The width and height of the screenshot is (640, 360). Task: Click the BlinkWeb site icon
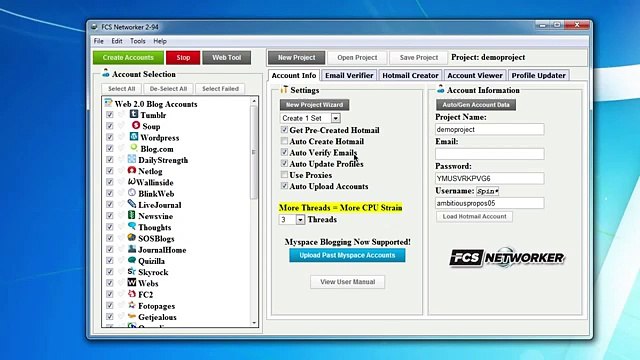pos(132,193)
